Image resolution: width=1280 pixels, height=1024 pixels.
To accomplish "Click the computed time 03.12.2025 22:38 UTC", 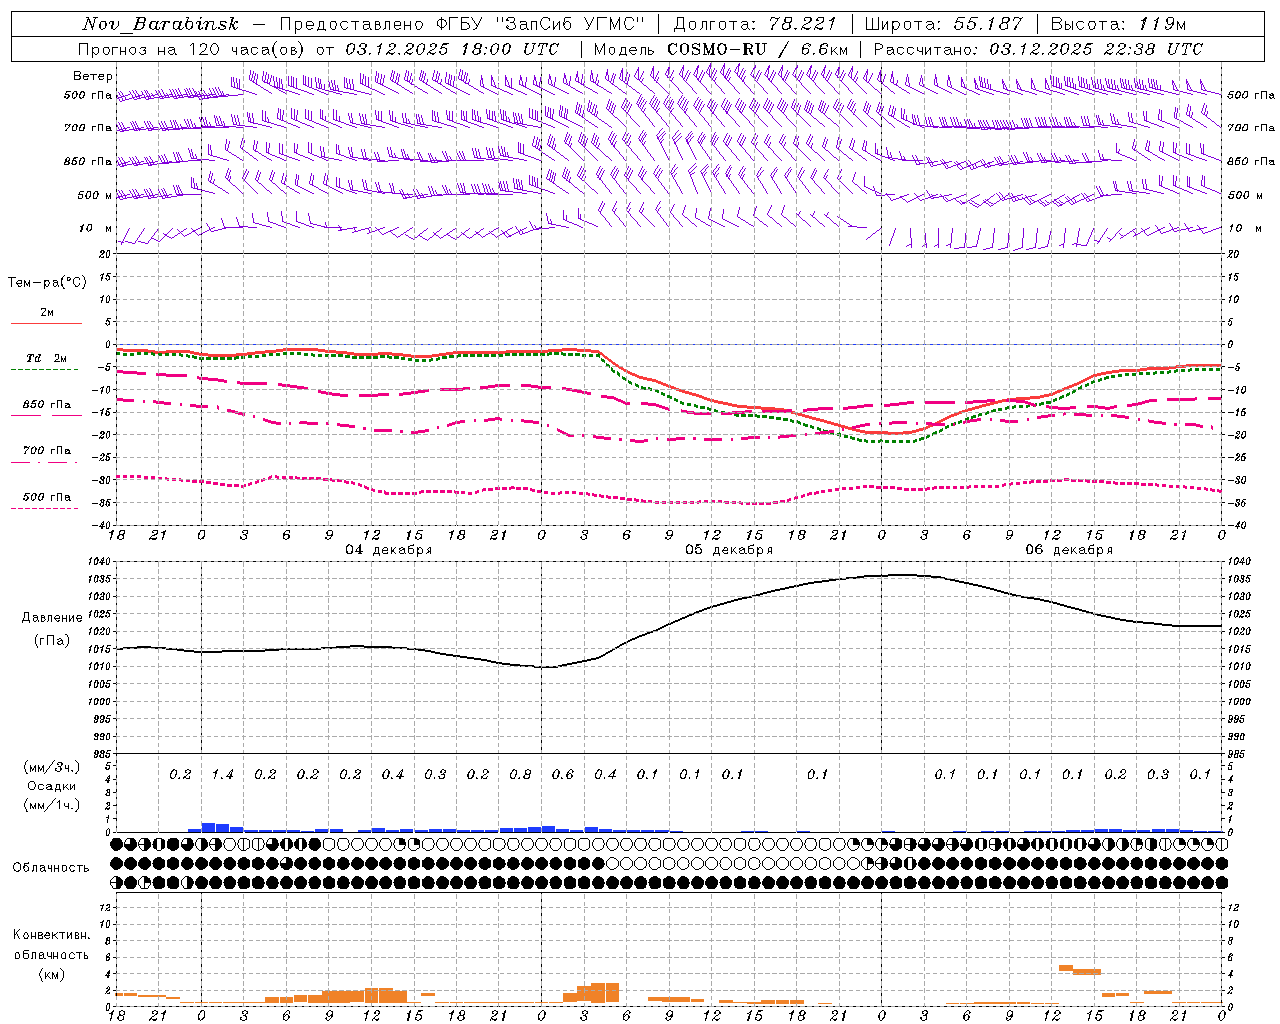I will [1096, 49].
